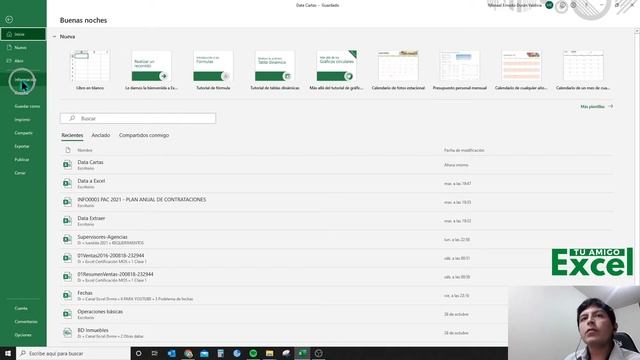Open OBS Studio from the taskbar

tap(319, 353)
